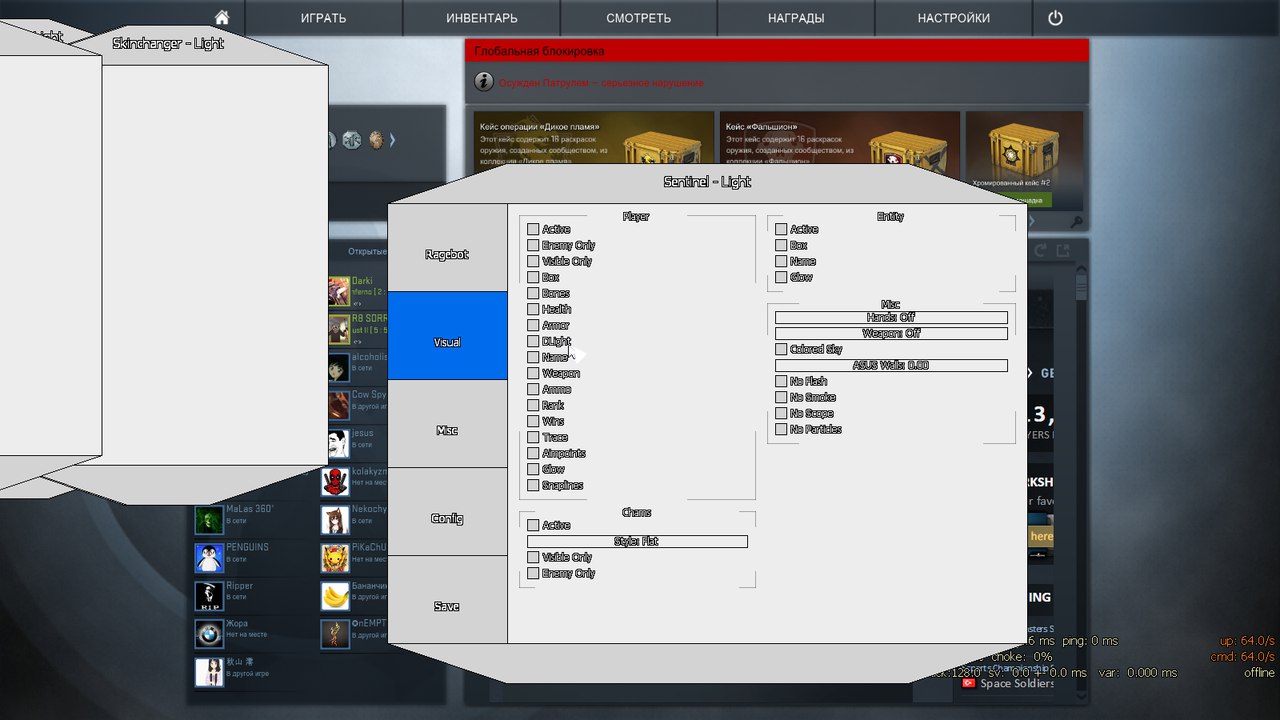Image resolution: width=1280 pixels, height=720 pixels.
Task: Open the Config tab
Action: pyautogui.click(x=447, y=512)
